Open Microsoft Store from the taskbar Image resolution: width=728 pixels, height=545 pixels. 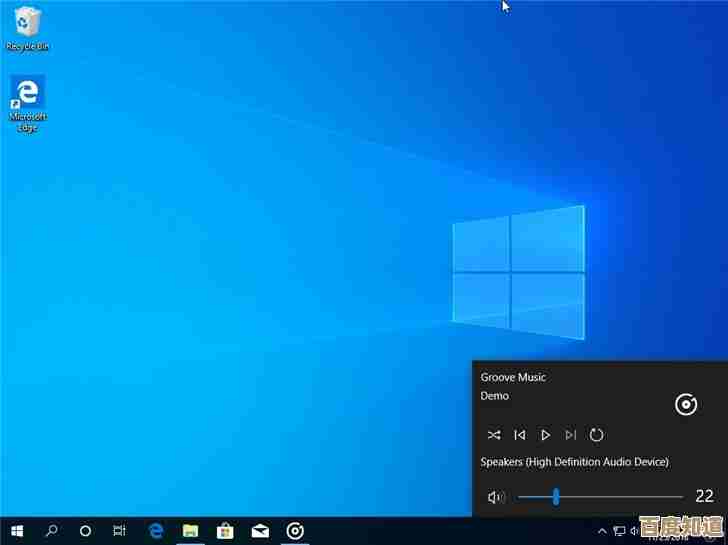[x=225, y=531]
